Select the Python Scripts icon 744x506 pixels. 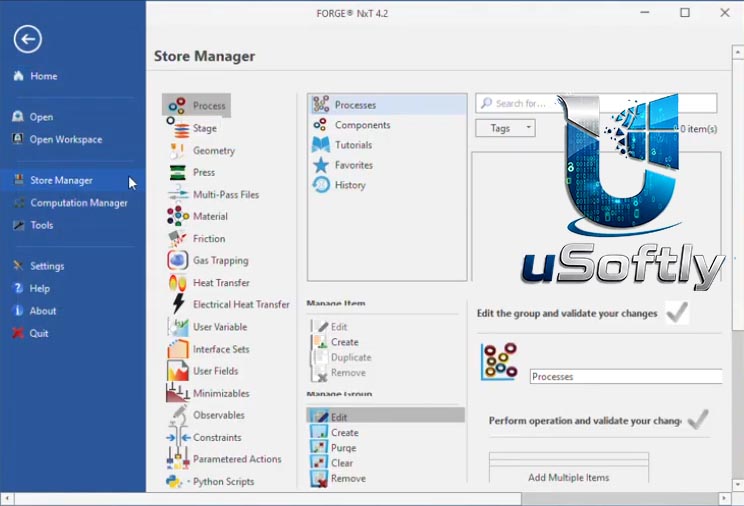175,481
